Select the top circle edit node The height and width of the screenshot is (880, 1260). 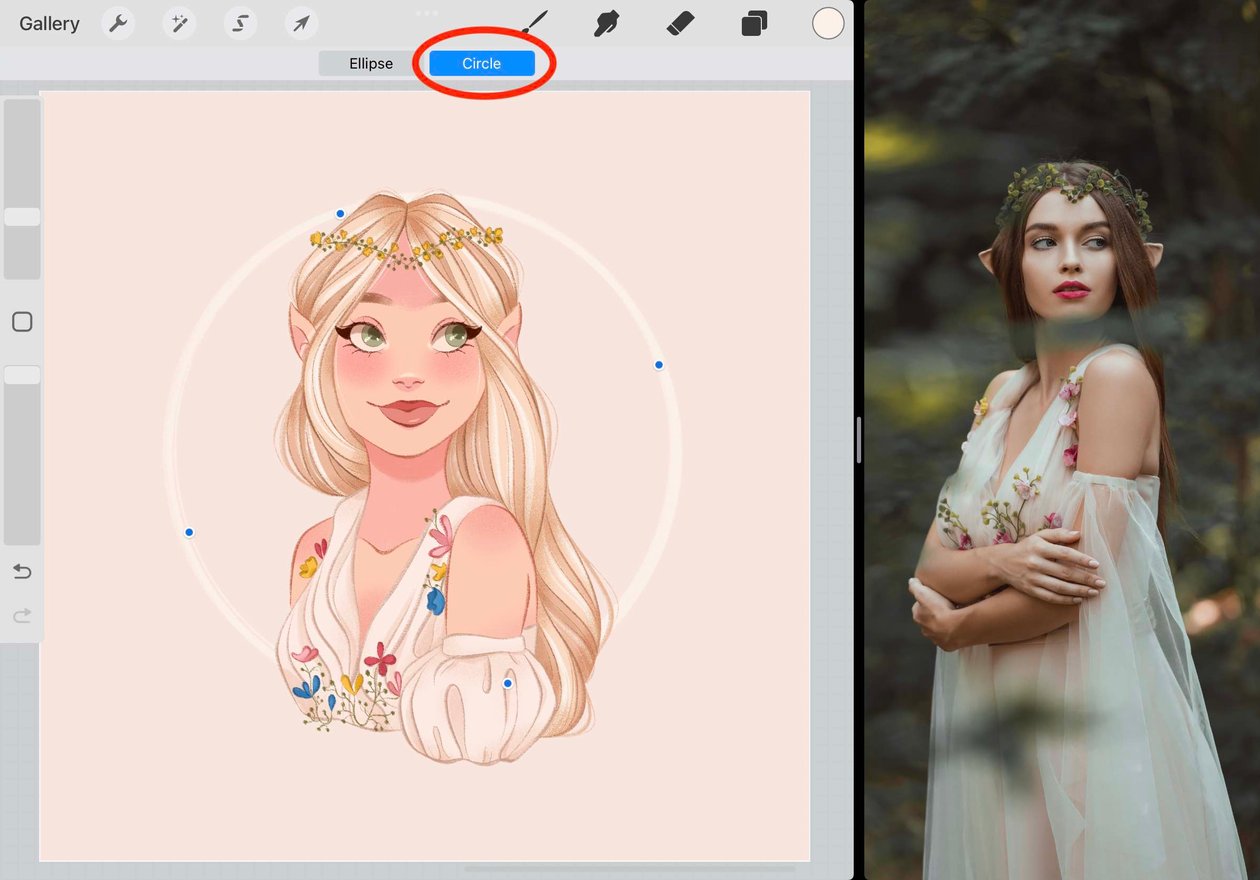click(340, 214)
